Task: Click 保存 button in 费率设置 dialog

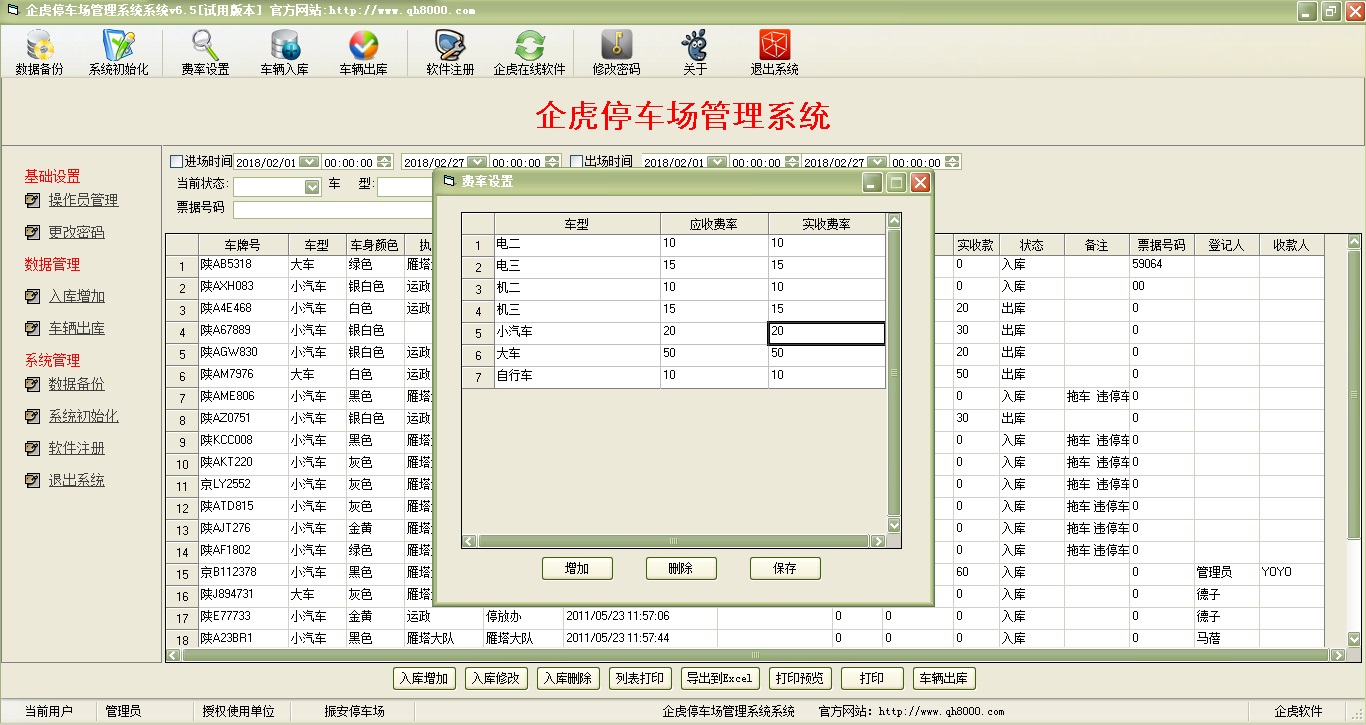Action: click(785, 568)
